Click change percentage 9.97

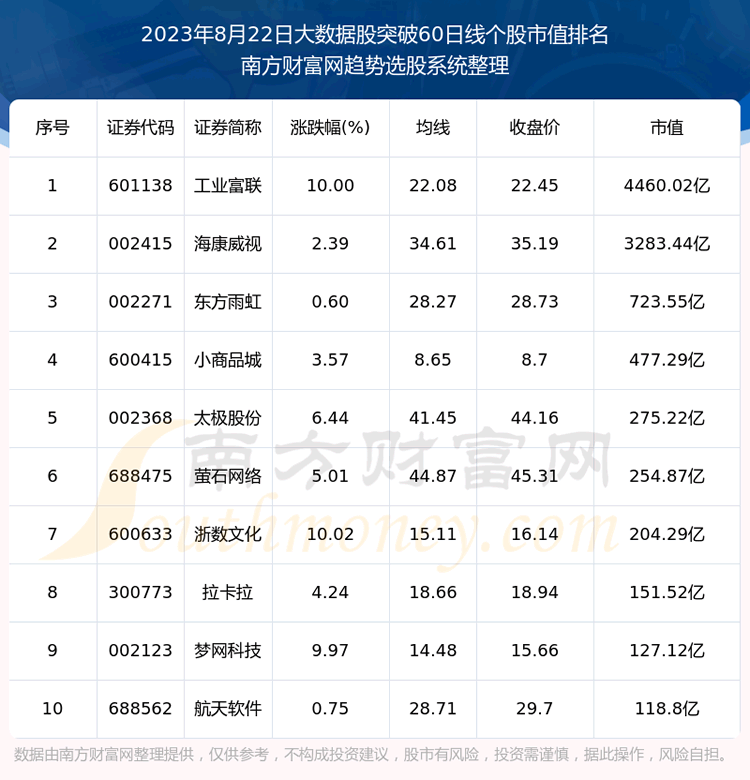coord(330,651)
